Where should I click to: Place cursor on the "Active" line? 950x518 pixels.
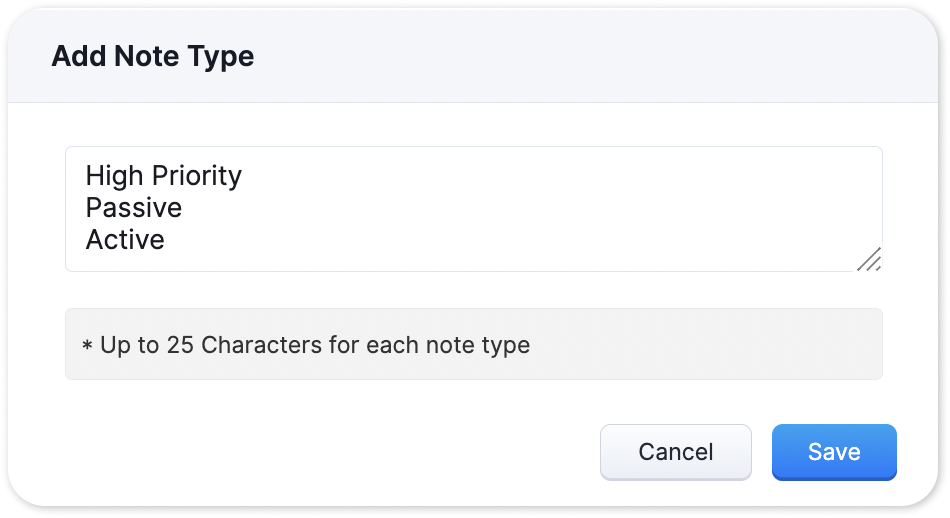tap(125, 240)
